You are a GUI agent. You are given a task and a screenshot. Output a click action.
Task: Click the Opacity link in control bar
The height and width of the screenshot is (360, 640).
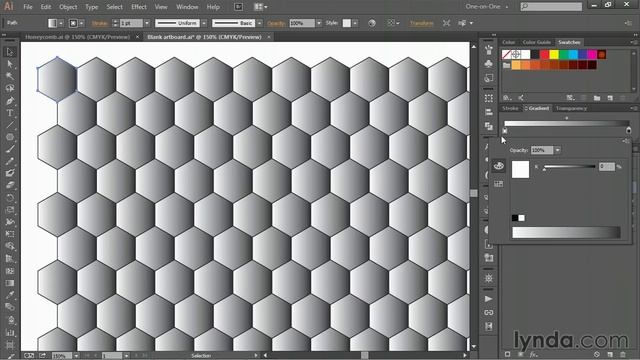point(276,23)
